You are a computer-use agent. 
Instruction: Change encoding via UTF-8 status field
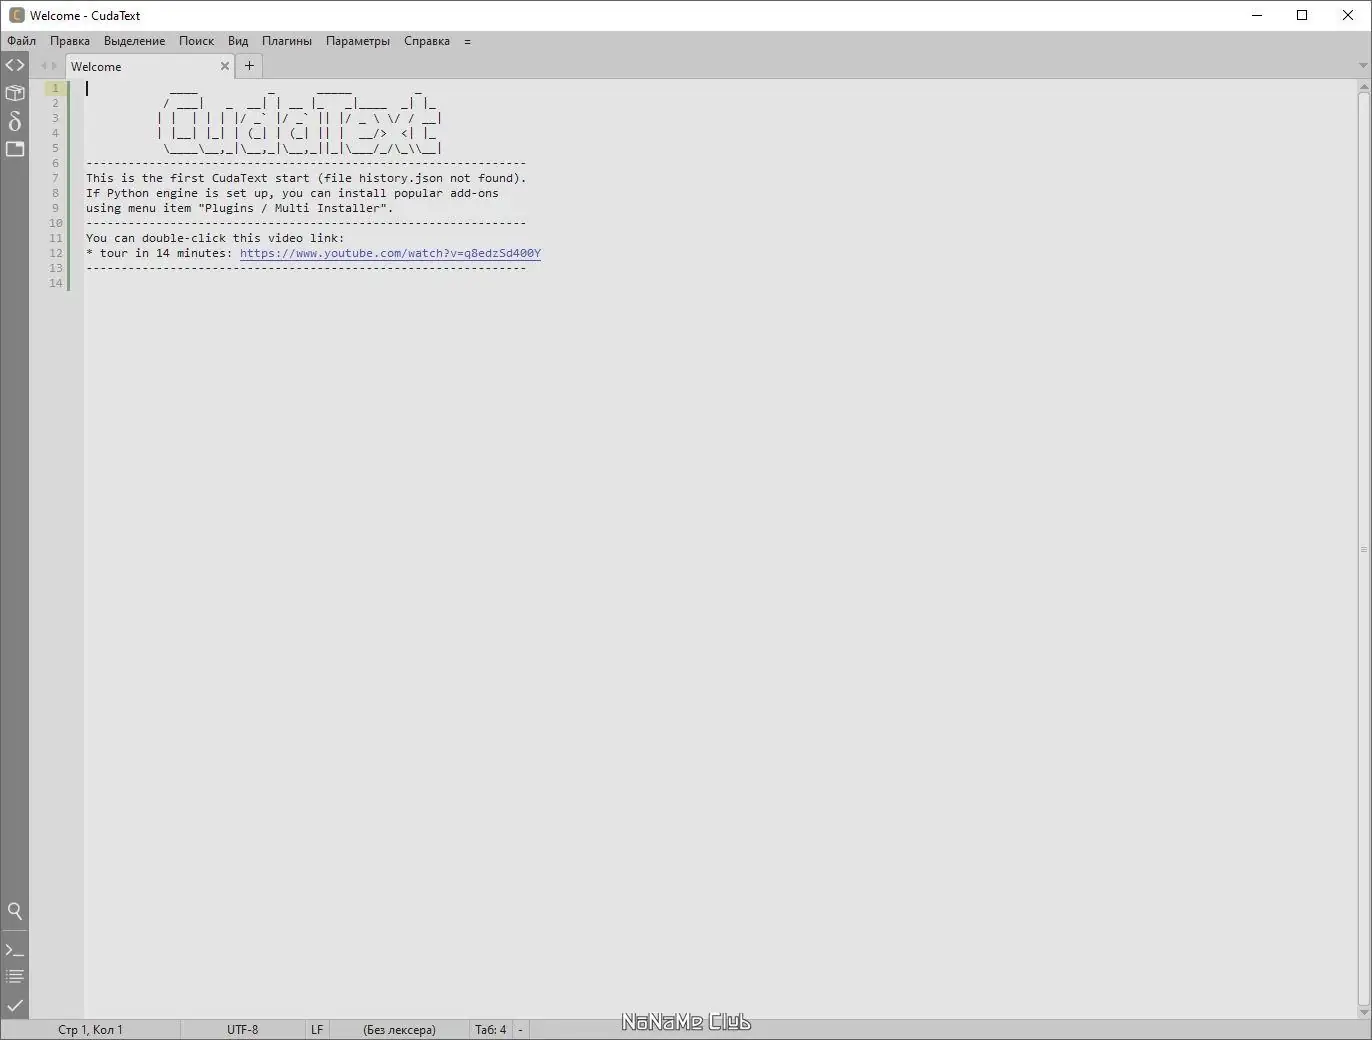242,1029
